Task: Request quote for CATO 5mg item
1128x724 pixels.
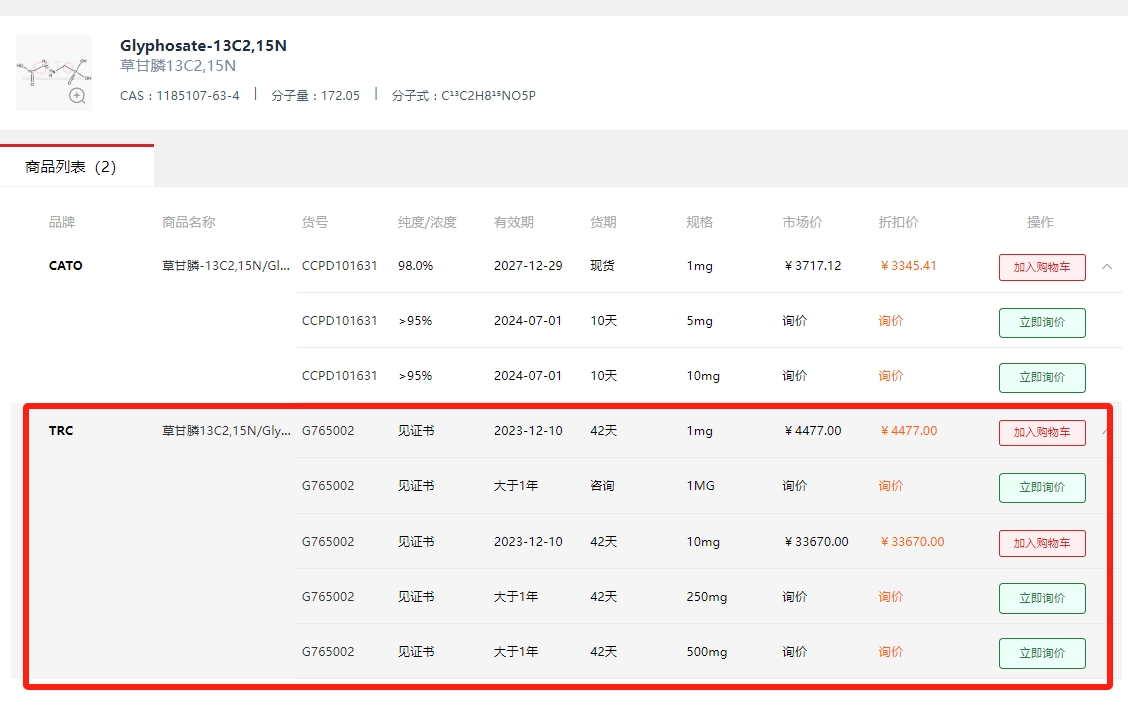Action: pyautogui.click(x=1042, y=322)
